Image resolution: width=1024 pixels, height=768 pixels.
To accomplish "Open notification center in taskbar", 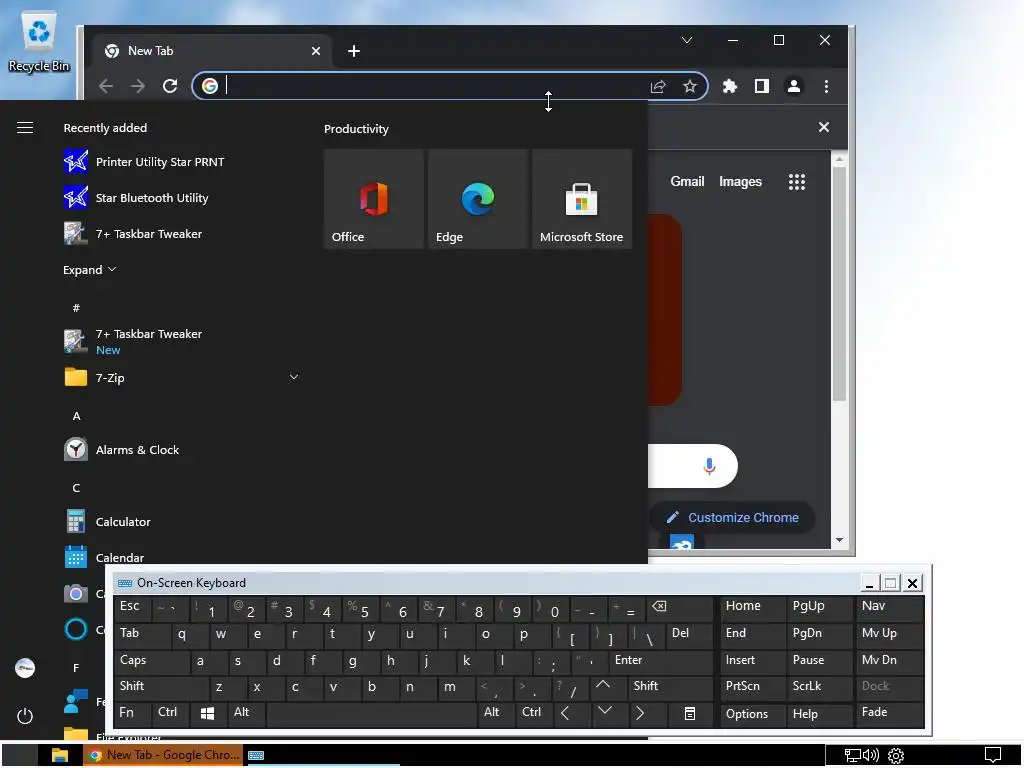I will (x=993, y=756).
